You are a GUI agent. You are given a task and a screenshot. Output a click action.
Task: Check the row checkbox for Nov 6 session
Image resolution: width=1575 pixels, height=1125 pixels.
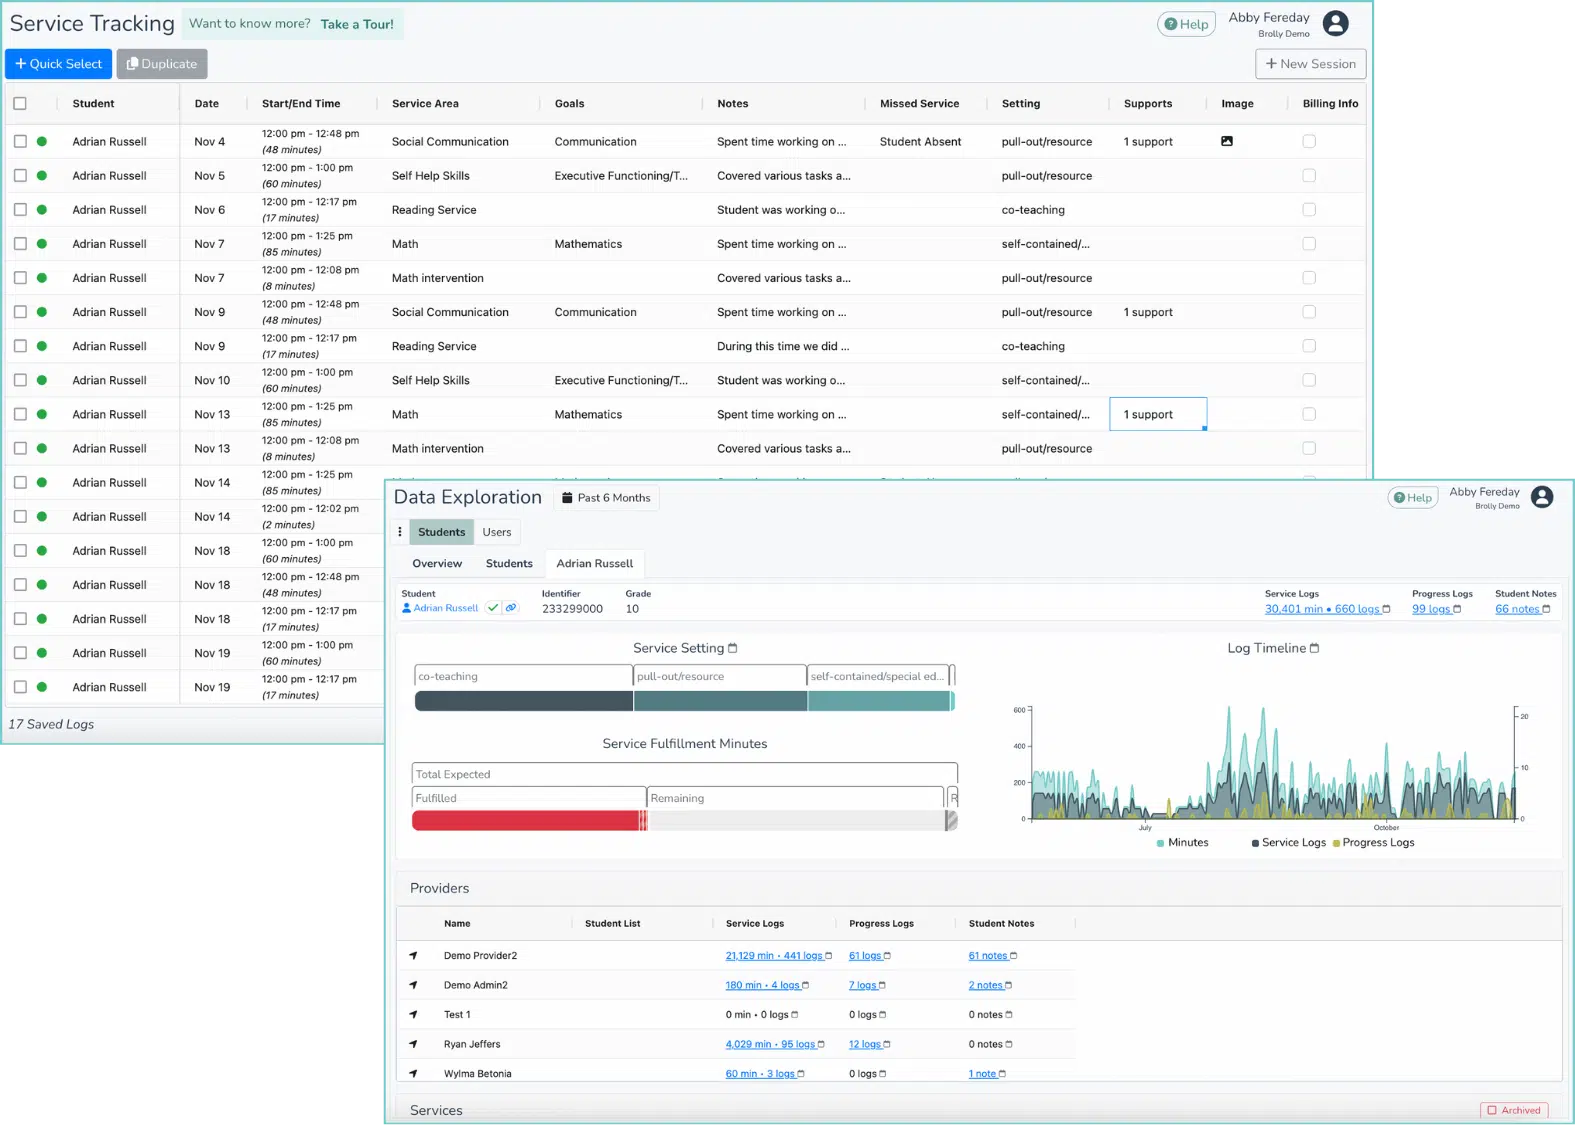click(20, 210)
